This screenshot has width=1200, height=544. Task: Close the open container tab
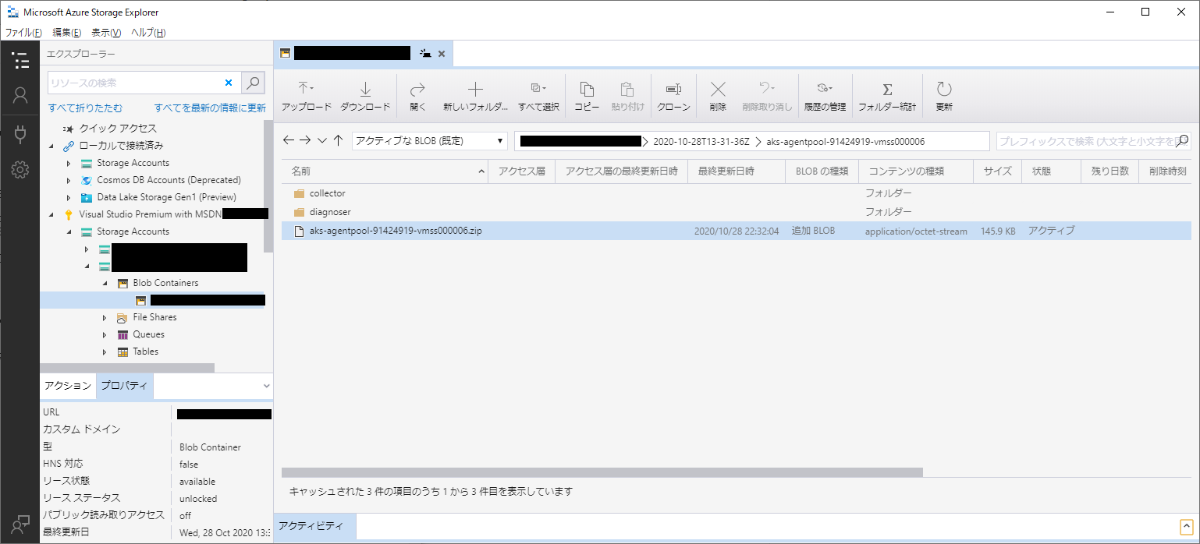click(x=442, y=53)
